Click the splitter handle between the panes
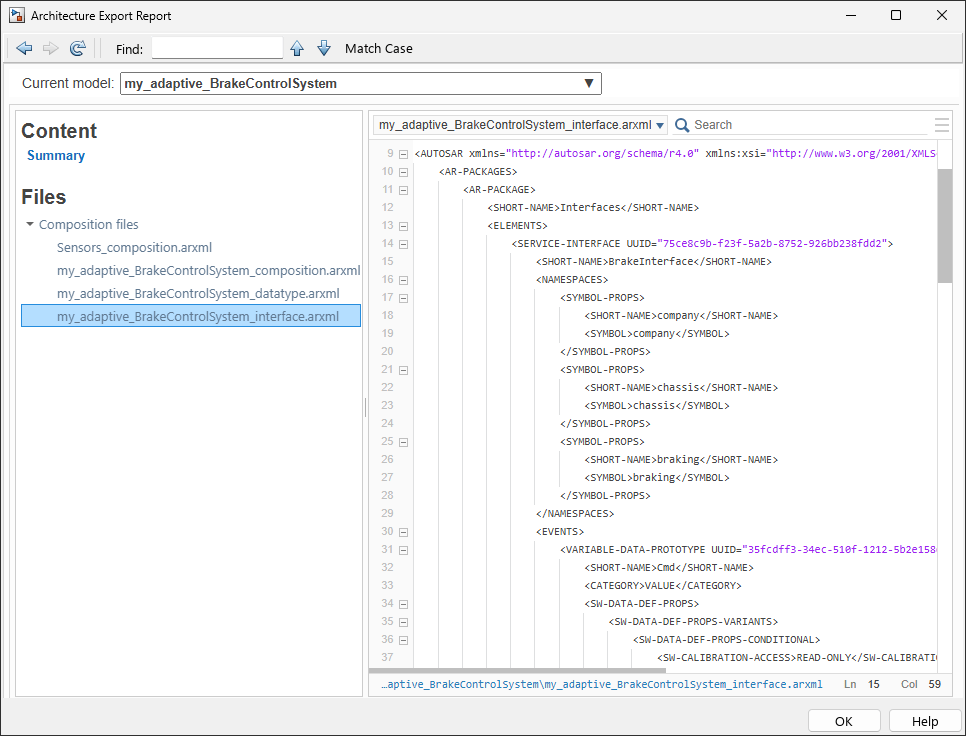This screenshot has height=736, width=966. tap(365, 407)
